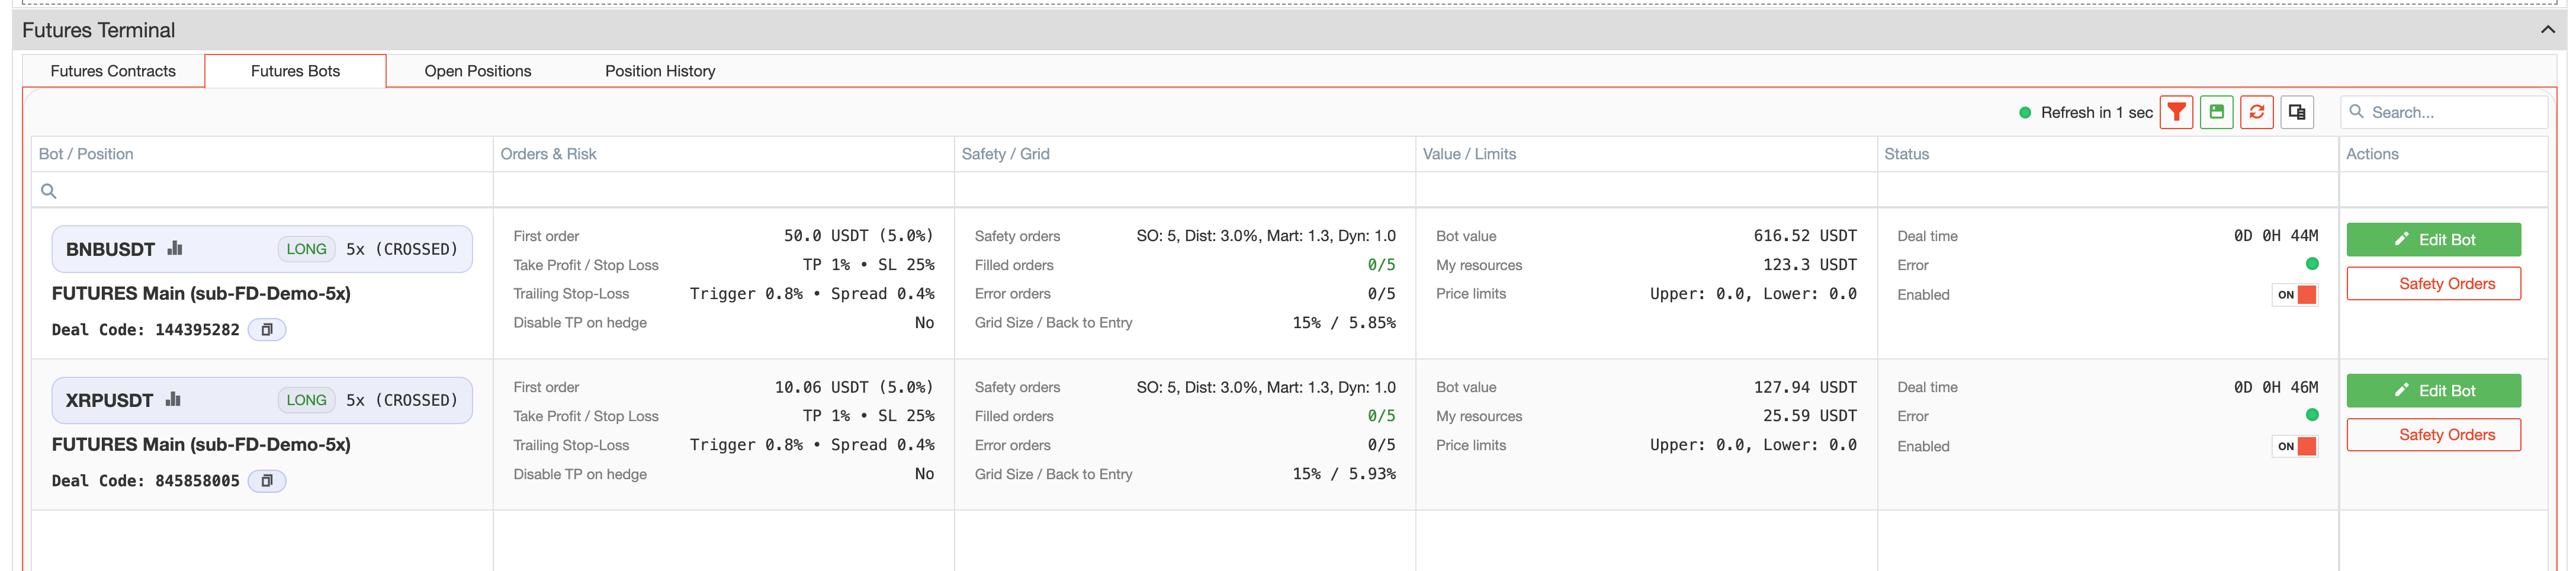
Task: Open Safety Orders for BNBUSDT bot
Action: coord(2432,284)
